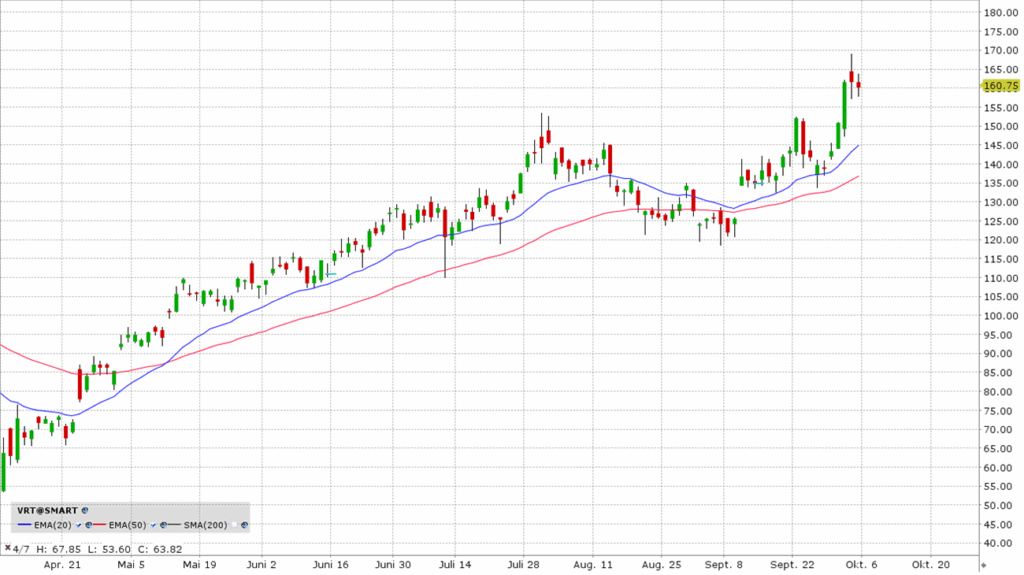Image resolution: width=1024 pixels, height=575 pixels.
Task: Uncheck the EMA(20) visibility checkbox
Action: [x=79, y=524]
